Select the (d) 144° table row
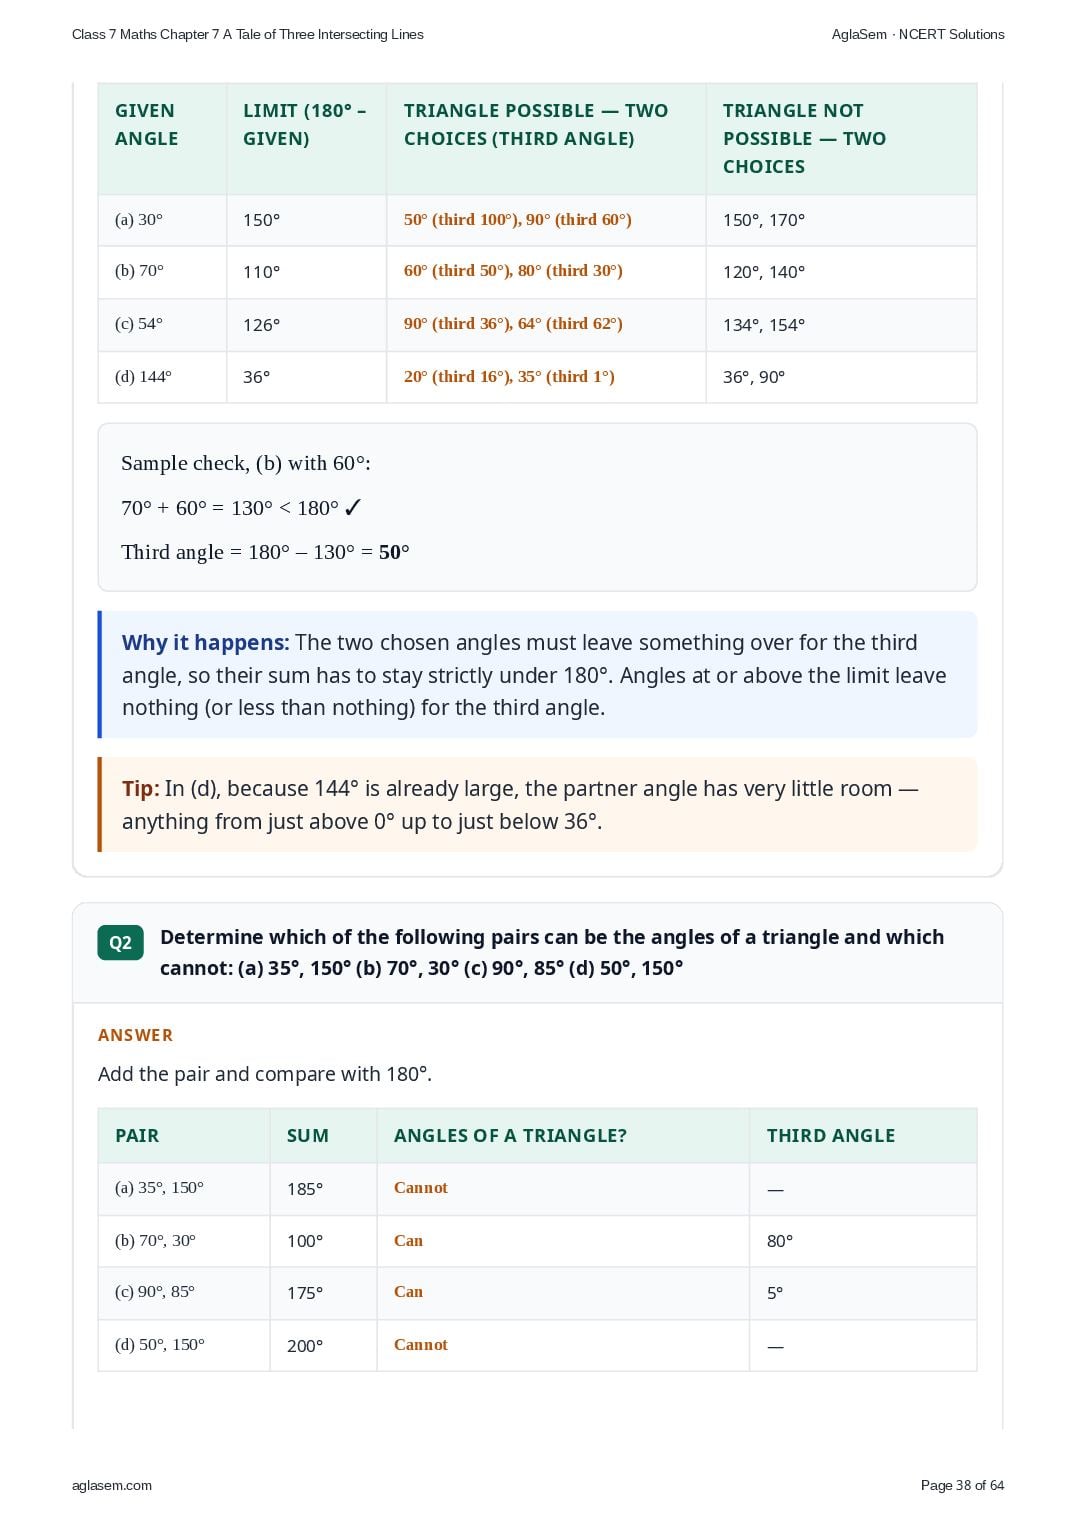This screenshot has height=1522, width=1076. [537, 377]
